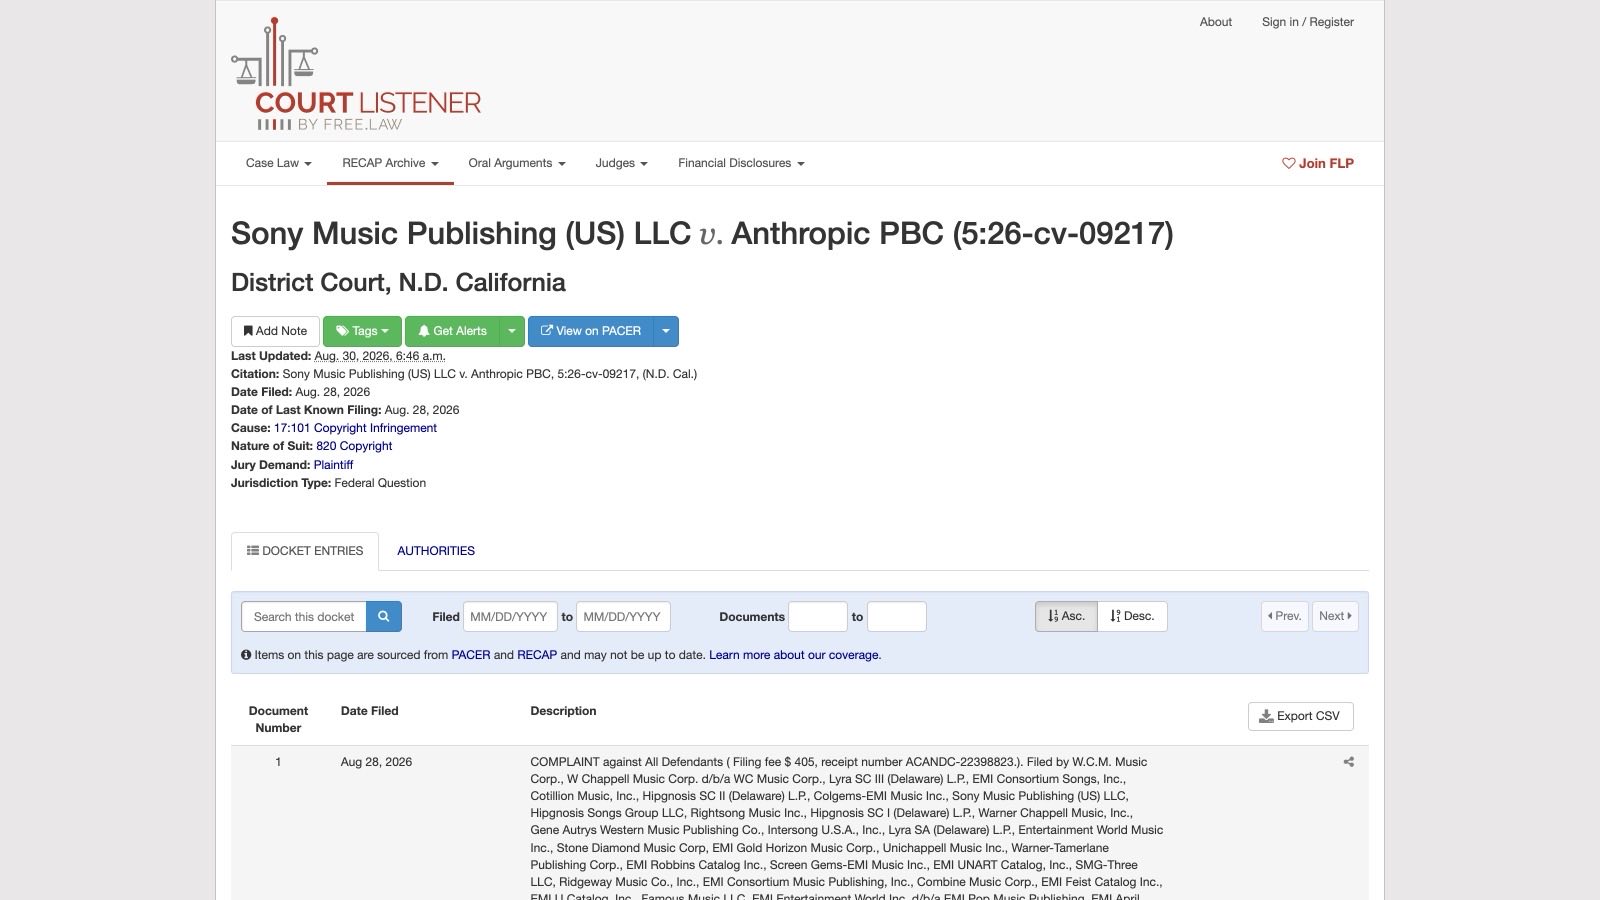Click the COMPLAINT description text
1600x900 pixels.
(x=847, y=828)
